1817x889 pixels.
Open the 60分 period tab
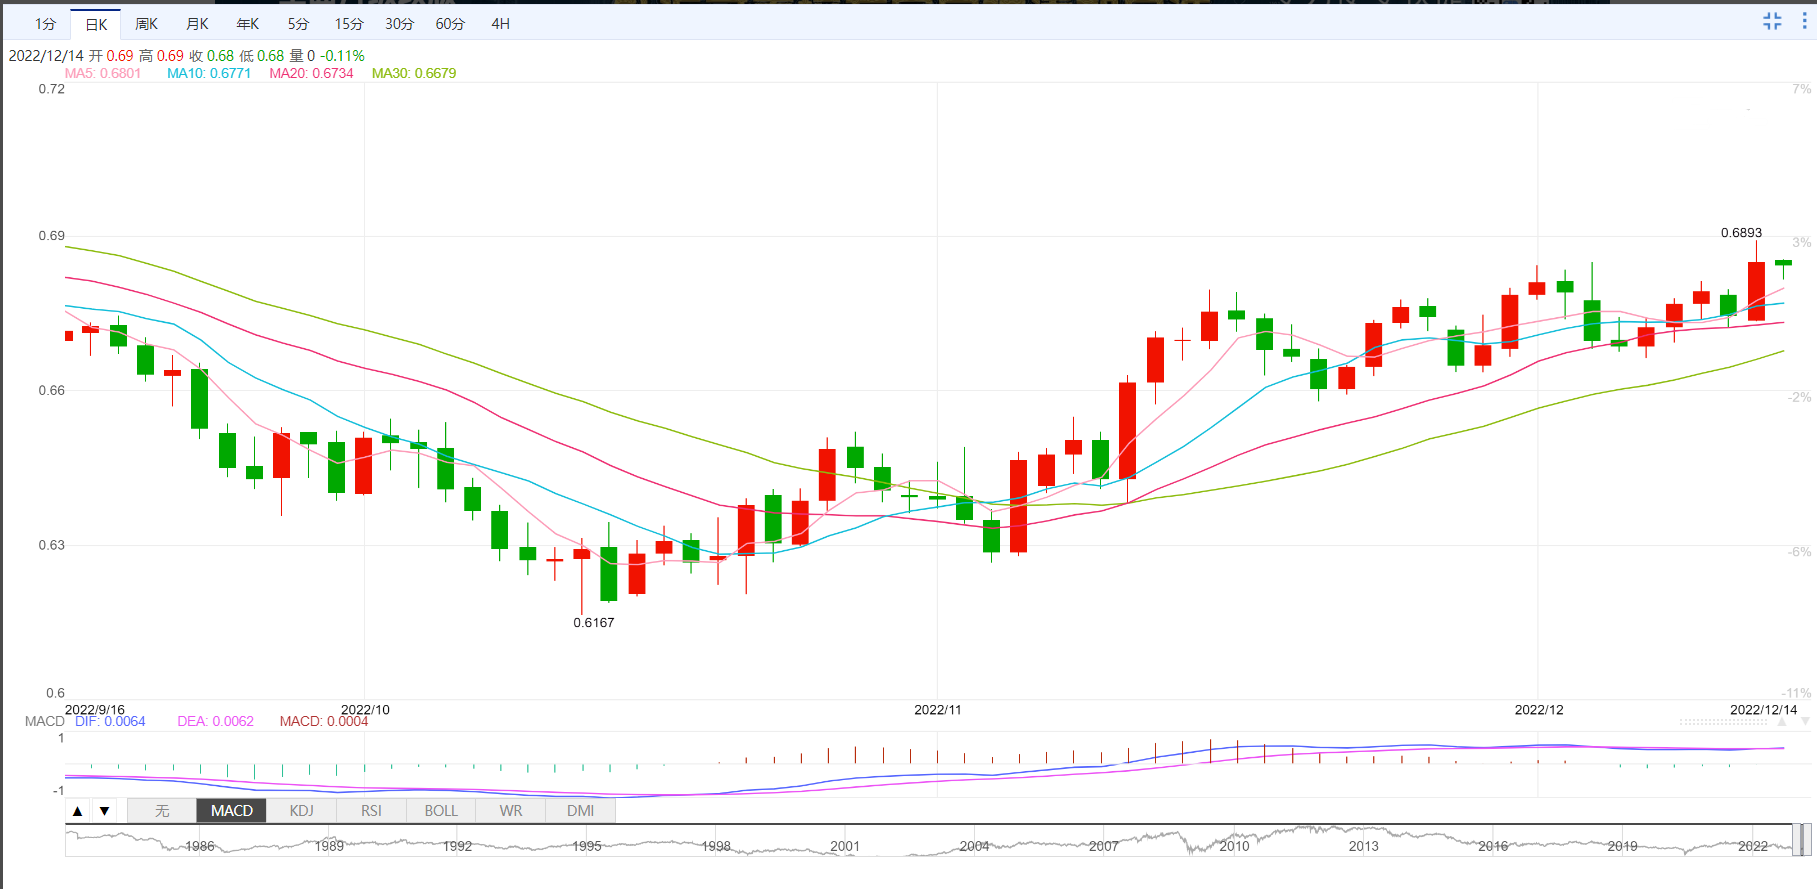(x=451, y=24)
